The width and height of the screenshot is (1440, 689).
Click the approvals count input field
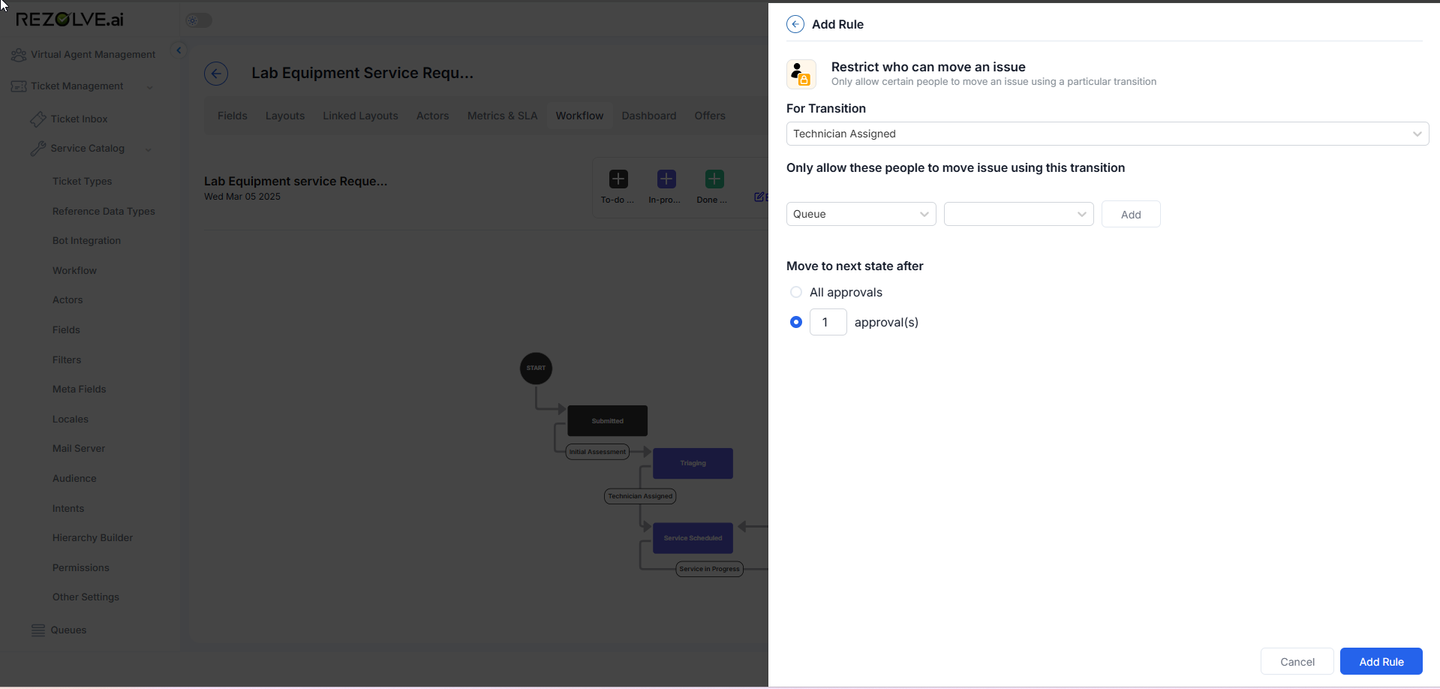click(x=828, y=322)
